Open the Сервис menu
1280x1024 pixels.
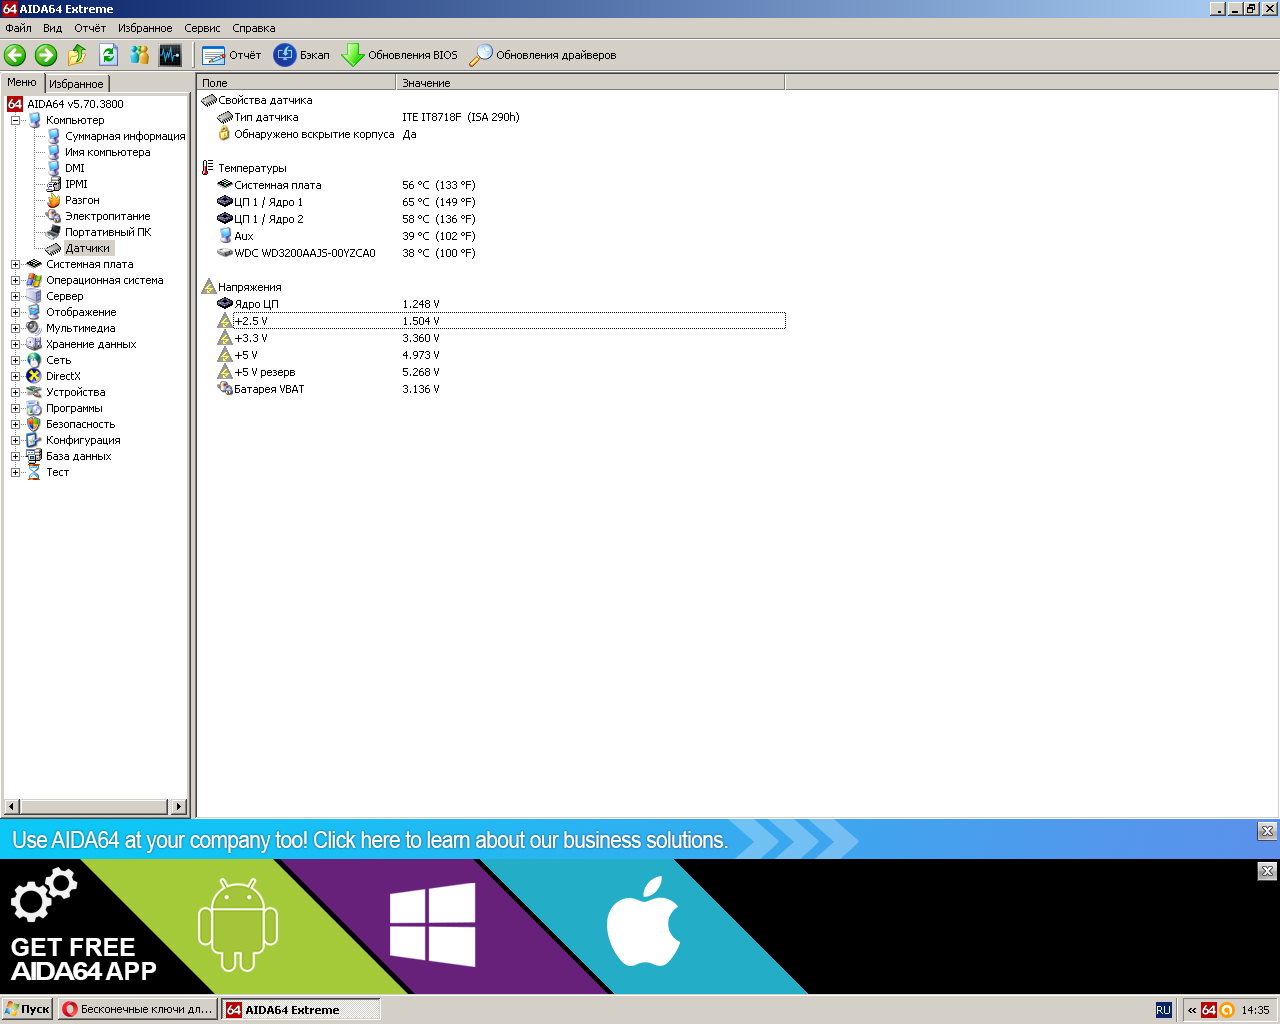202,28
